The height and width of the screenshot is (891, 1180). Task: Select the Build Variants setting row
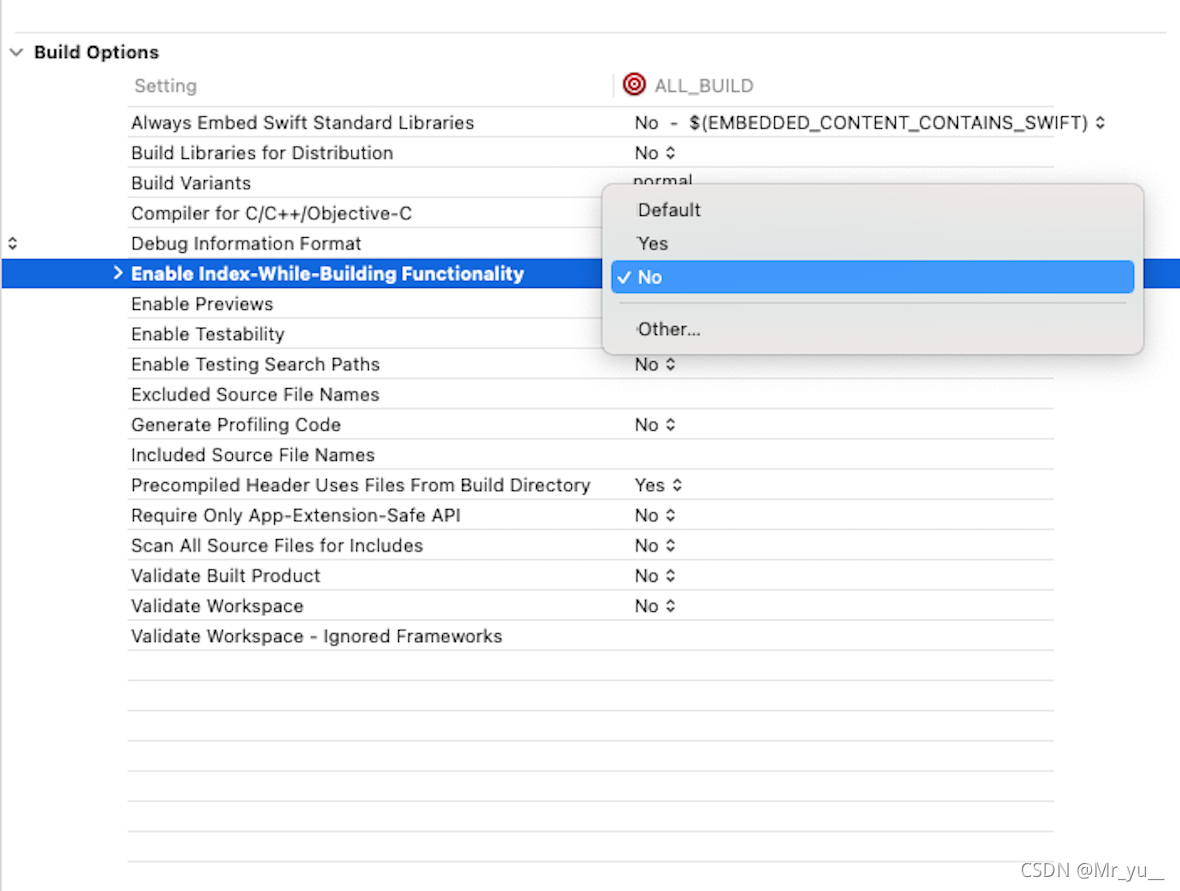pos(191,183)
